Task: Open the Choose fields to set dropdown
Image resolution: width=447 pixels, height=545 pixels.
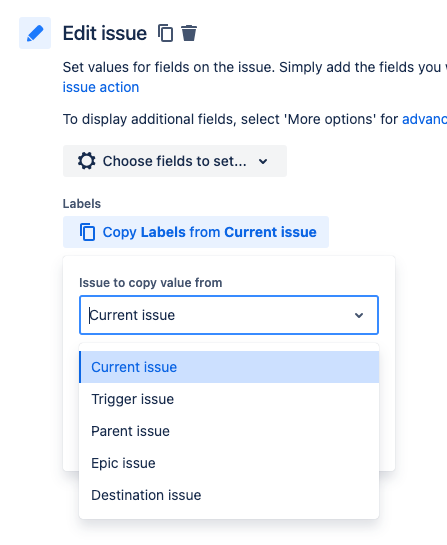Action: pos(175,161)
